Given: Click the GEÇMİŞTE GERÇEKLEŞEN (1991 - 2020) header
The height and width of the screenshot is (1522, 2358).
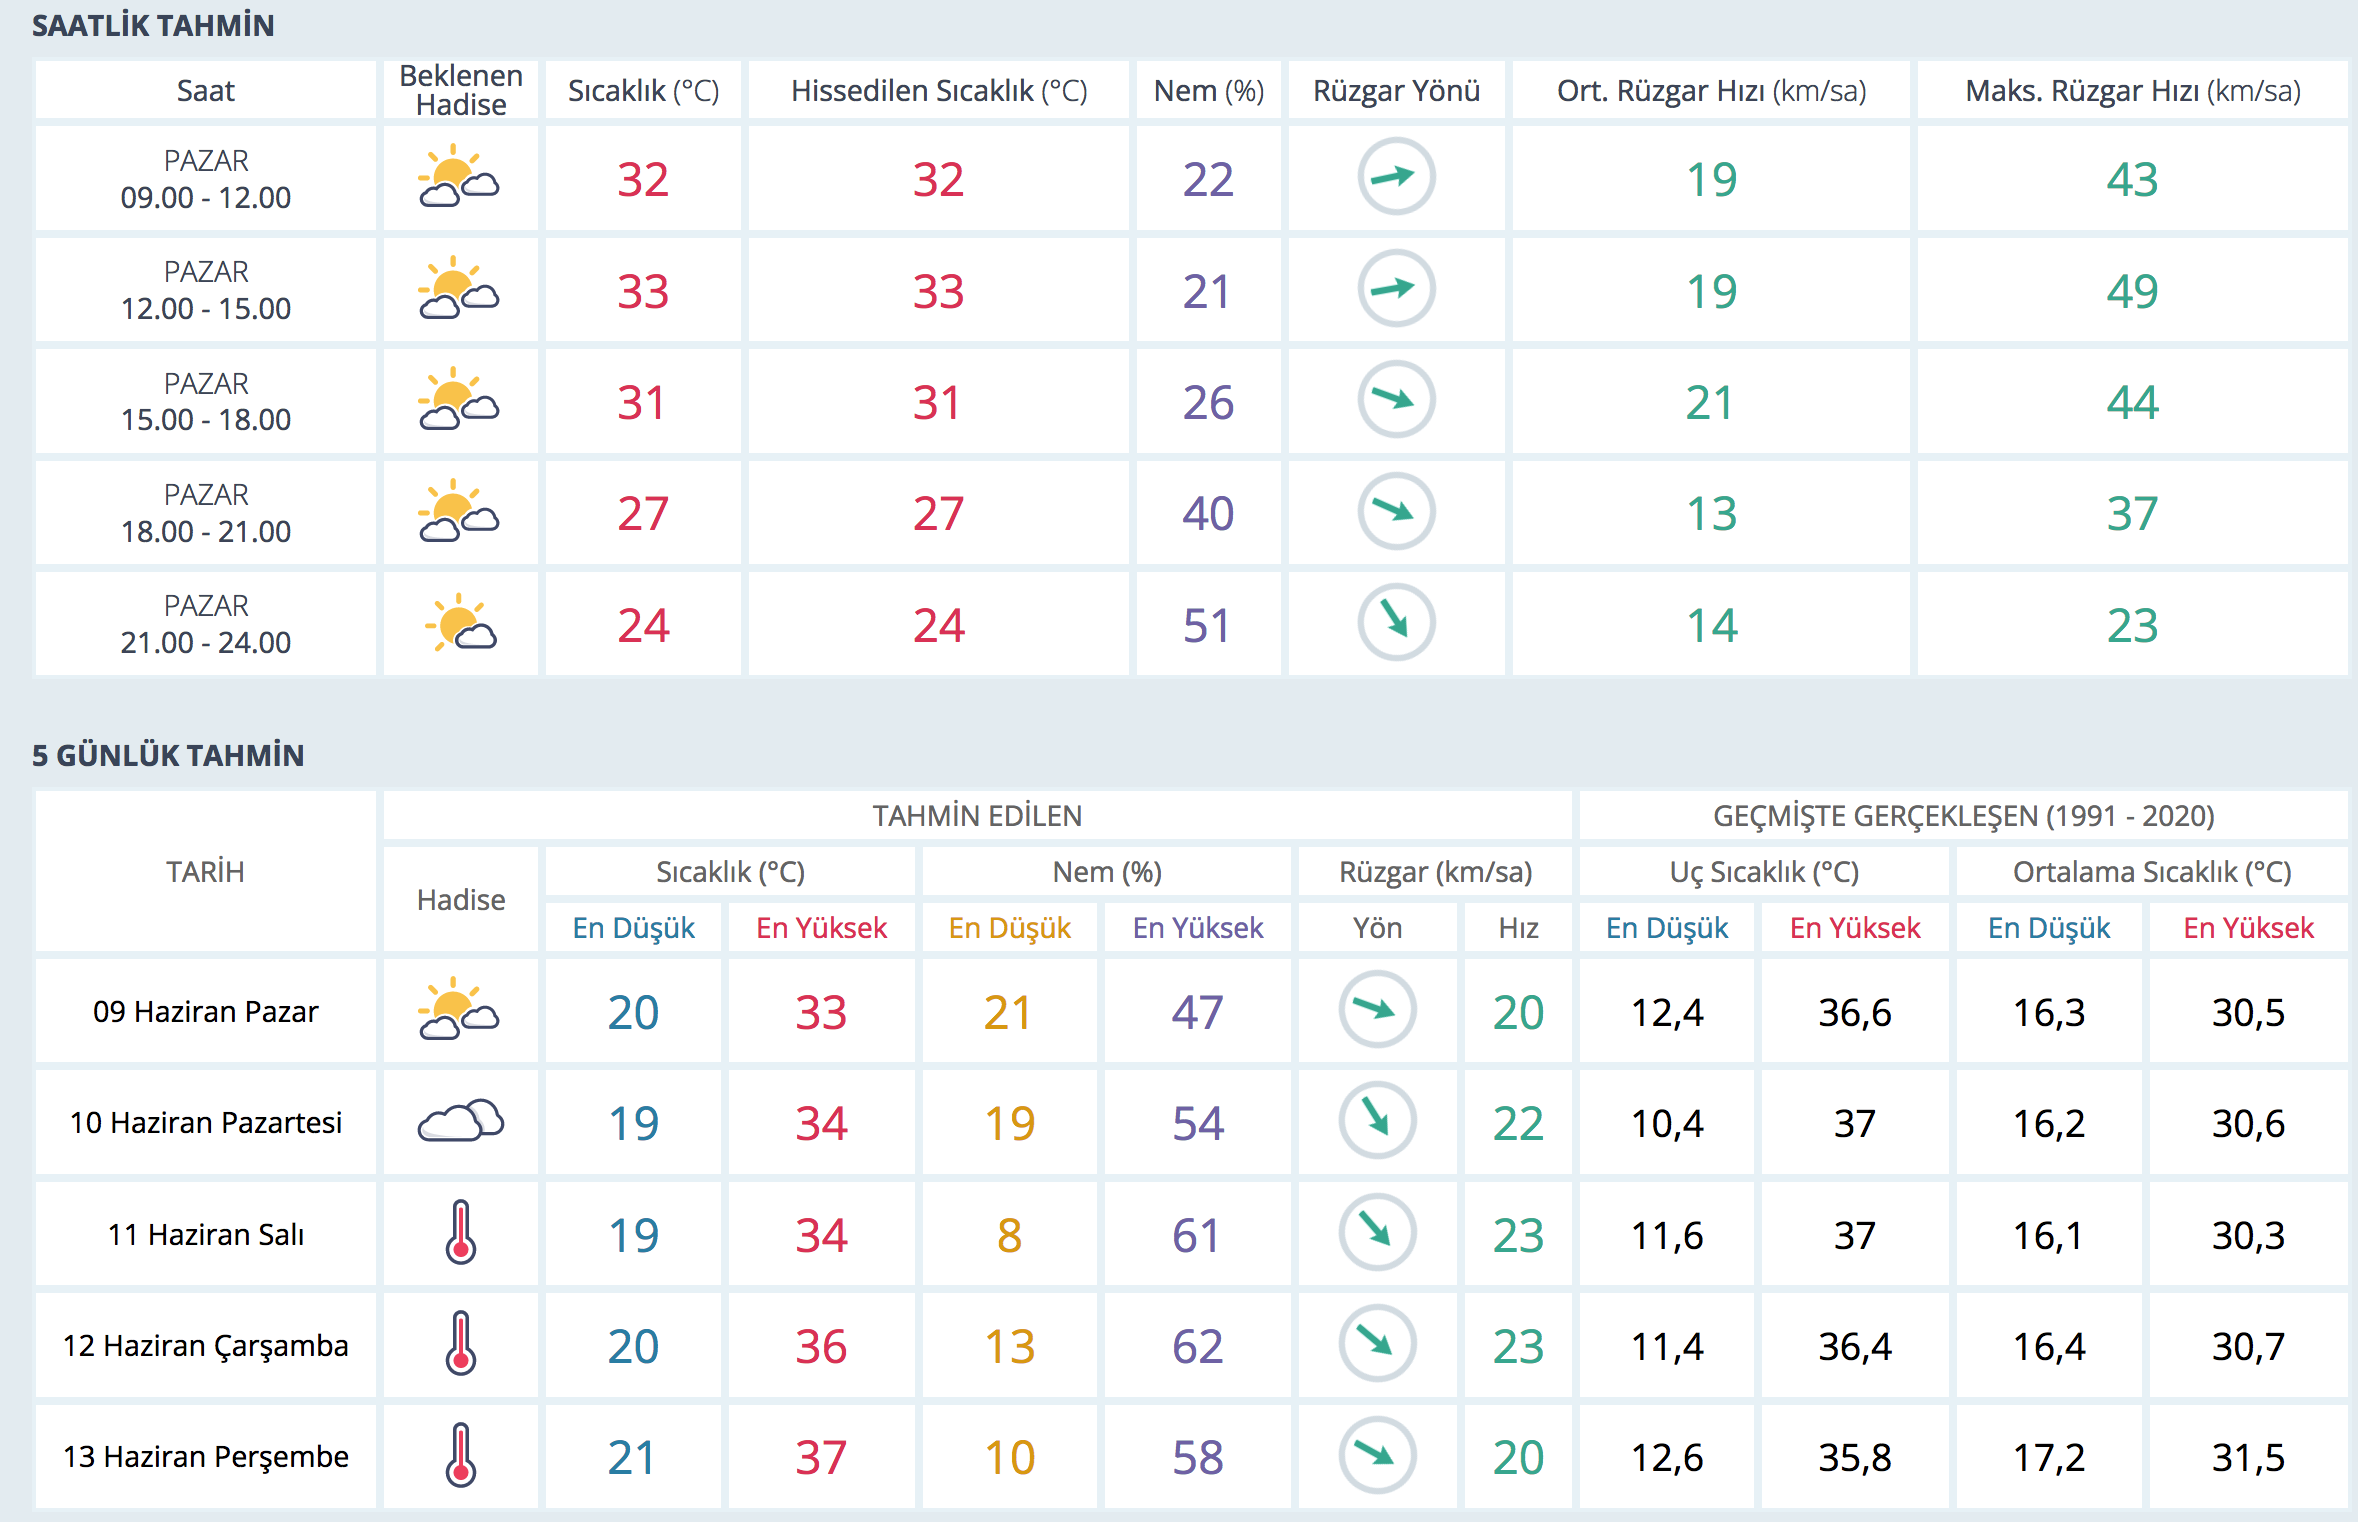Looking at the screenshot, I should pyautogui.click(x=1962, y=816).
